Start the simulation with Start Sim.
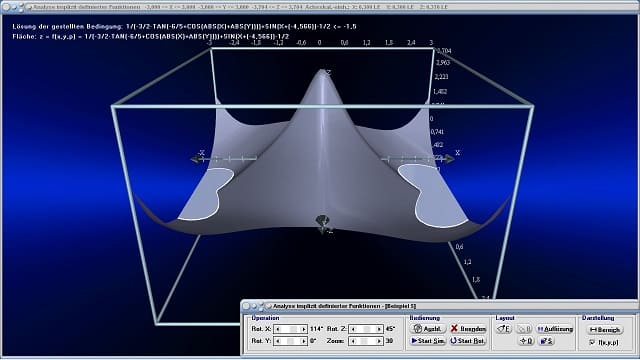Image resolution: width=640 pixels, height=360 pixels. click(x=427, y=340)
